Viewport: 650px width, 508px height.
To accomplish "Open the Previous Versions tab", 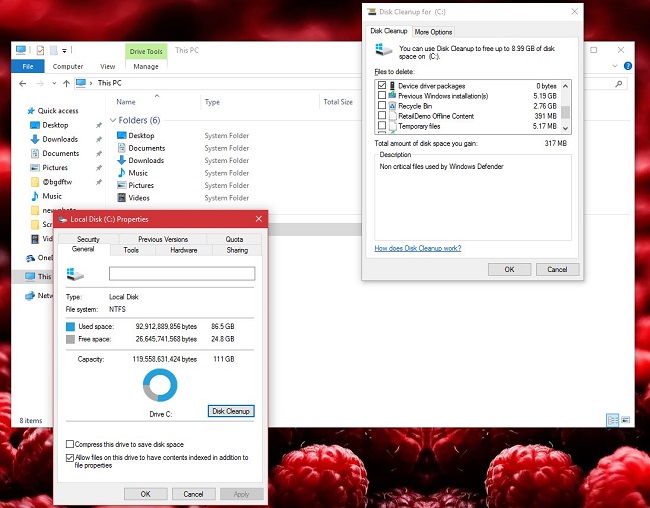I will pos(163,239).
